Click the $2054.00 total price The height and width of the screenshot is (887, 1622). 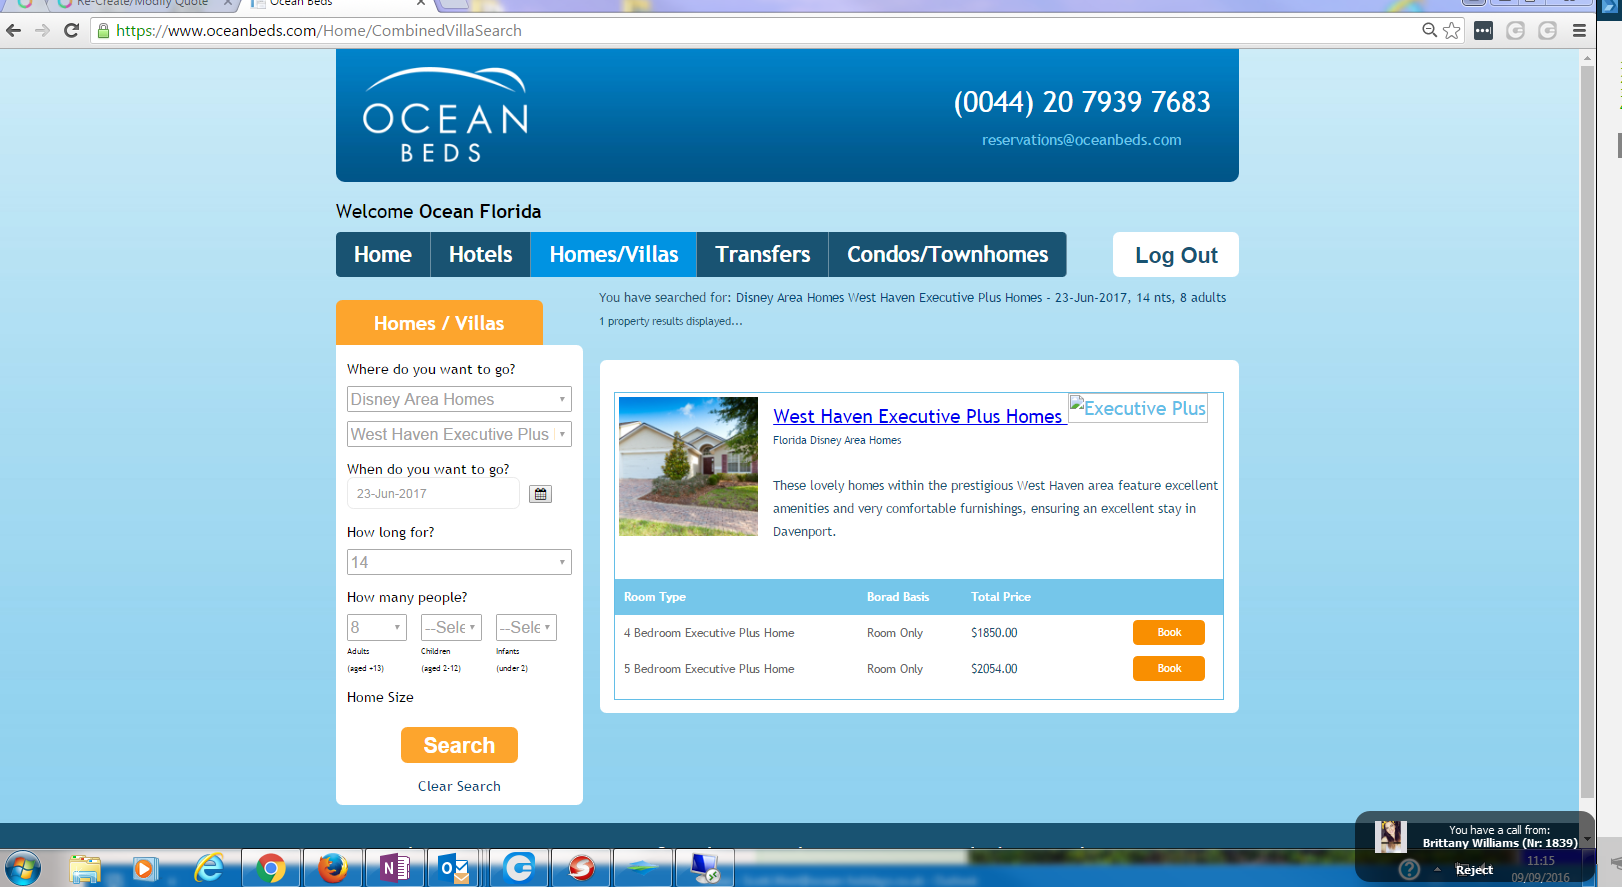click(994, 669)
